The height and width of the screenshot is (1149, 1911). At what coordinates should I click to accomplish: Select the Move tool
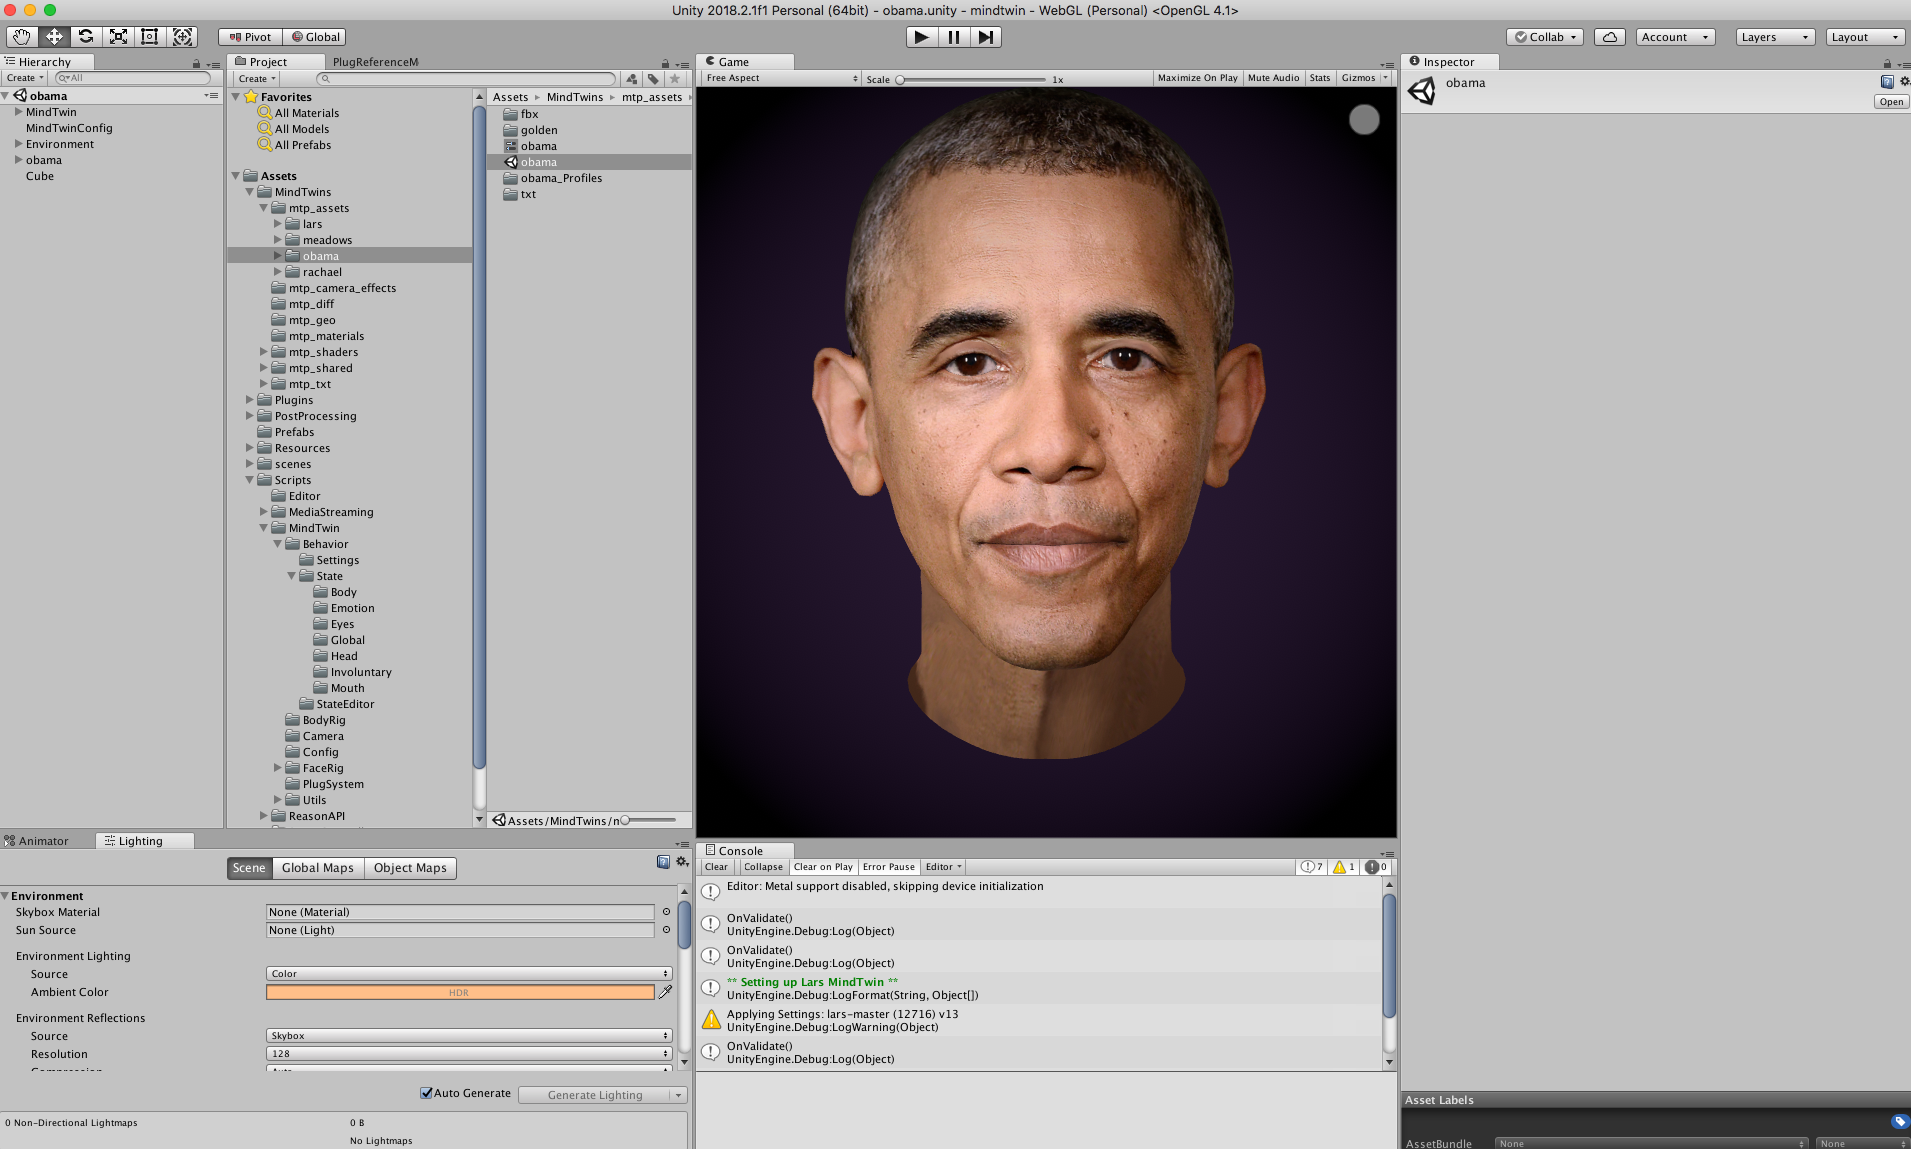pyautogui.click(x=54, y=37)
